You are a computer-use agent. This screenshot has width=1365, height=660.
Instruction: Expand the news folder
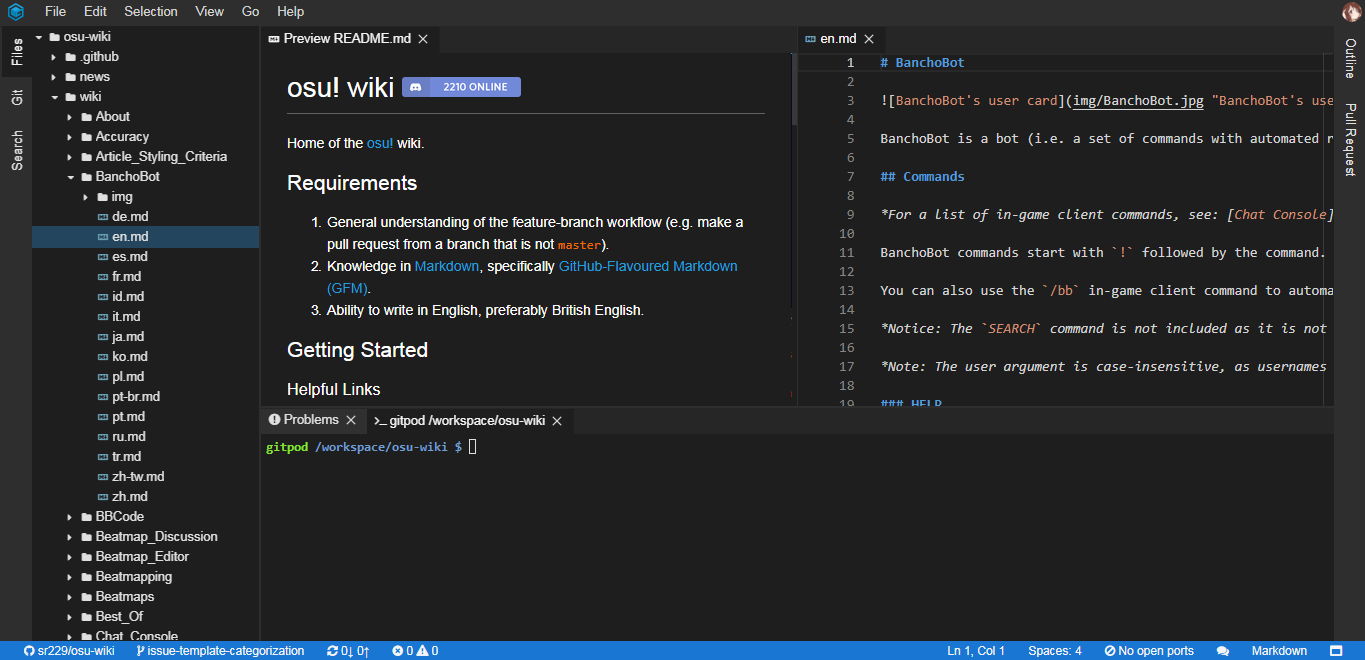point(54,77)
